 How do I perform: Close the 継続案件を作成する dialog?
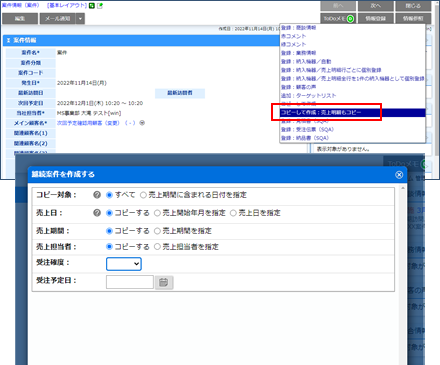coord(399,175)
